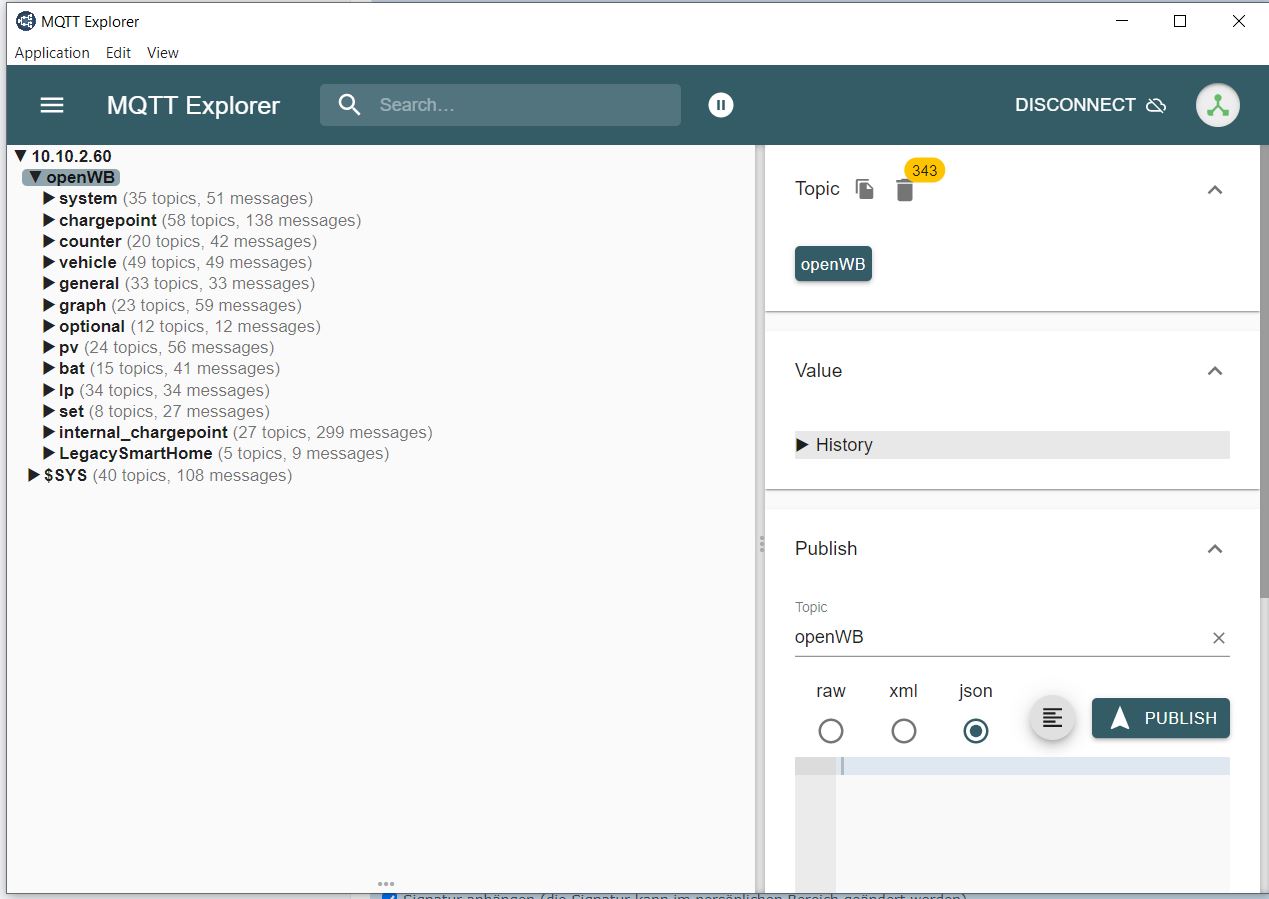
Task: Click the vertical panel splitter handle
Action: click(761, 544)
